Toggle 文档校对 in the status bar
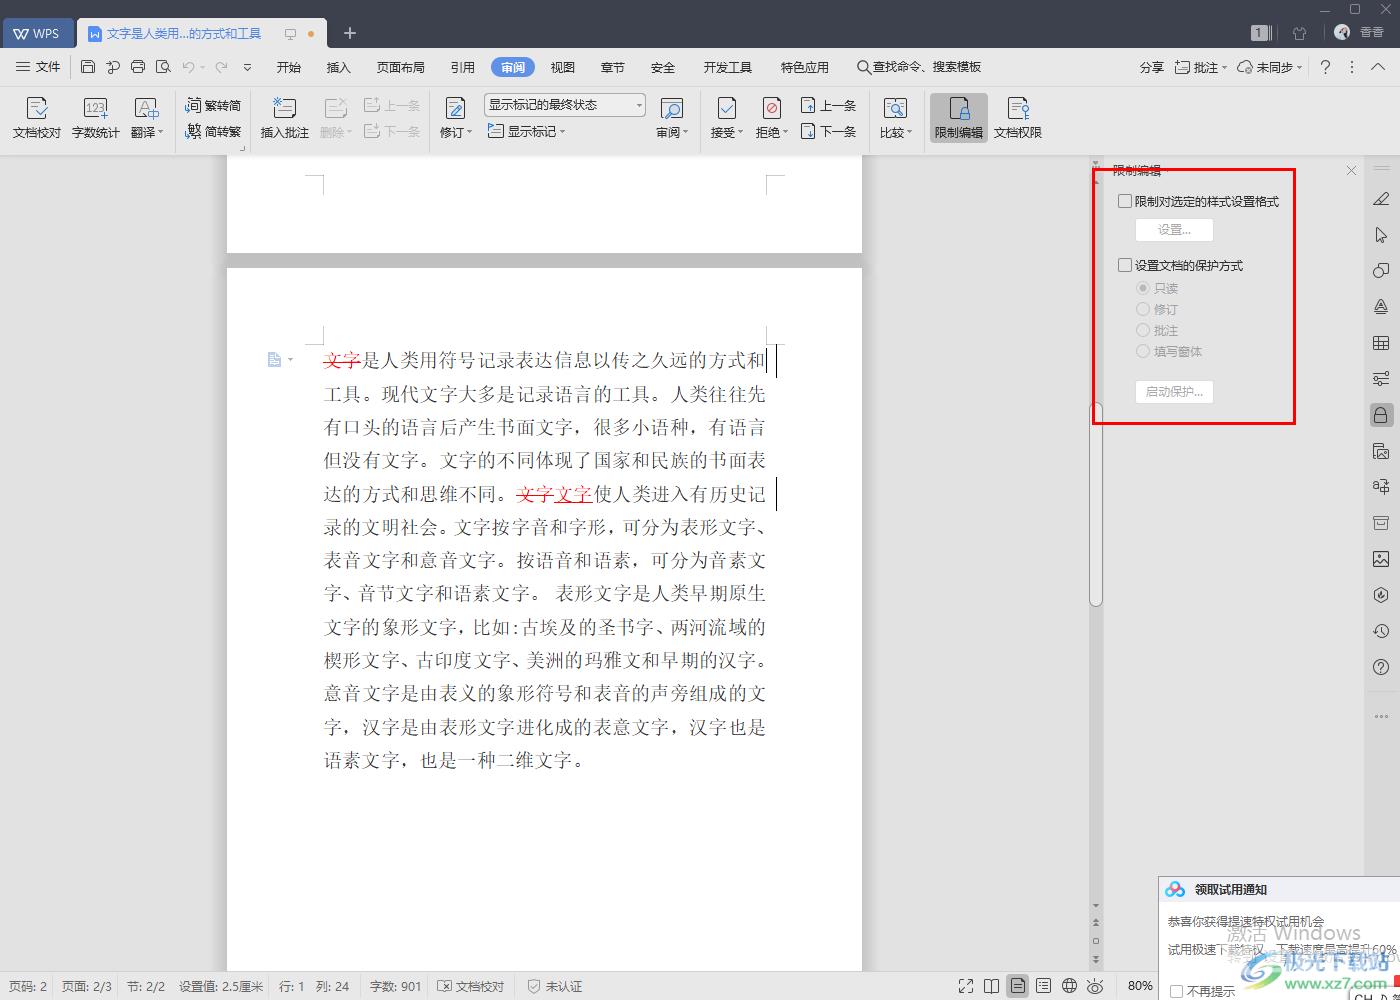Image resolution: width=1400 pixels, height=1000 pixels. point(472,986)
